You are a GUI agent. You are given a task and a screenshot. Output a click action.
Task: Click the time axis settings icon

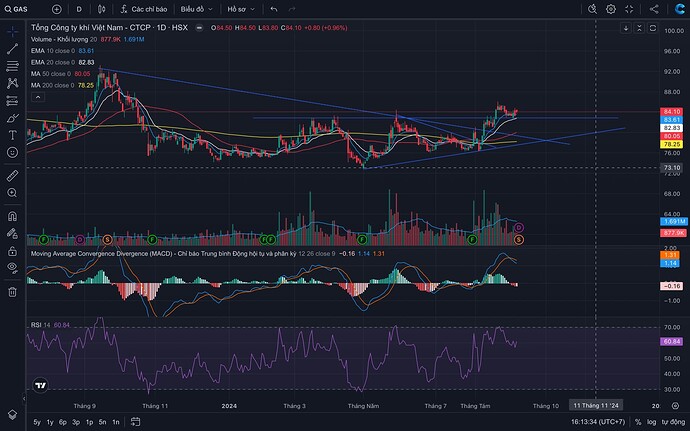pos(675,406)
